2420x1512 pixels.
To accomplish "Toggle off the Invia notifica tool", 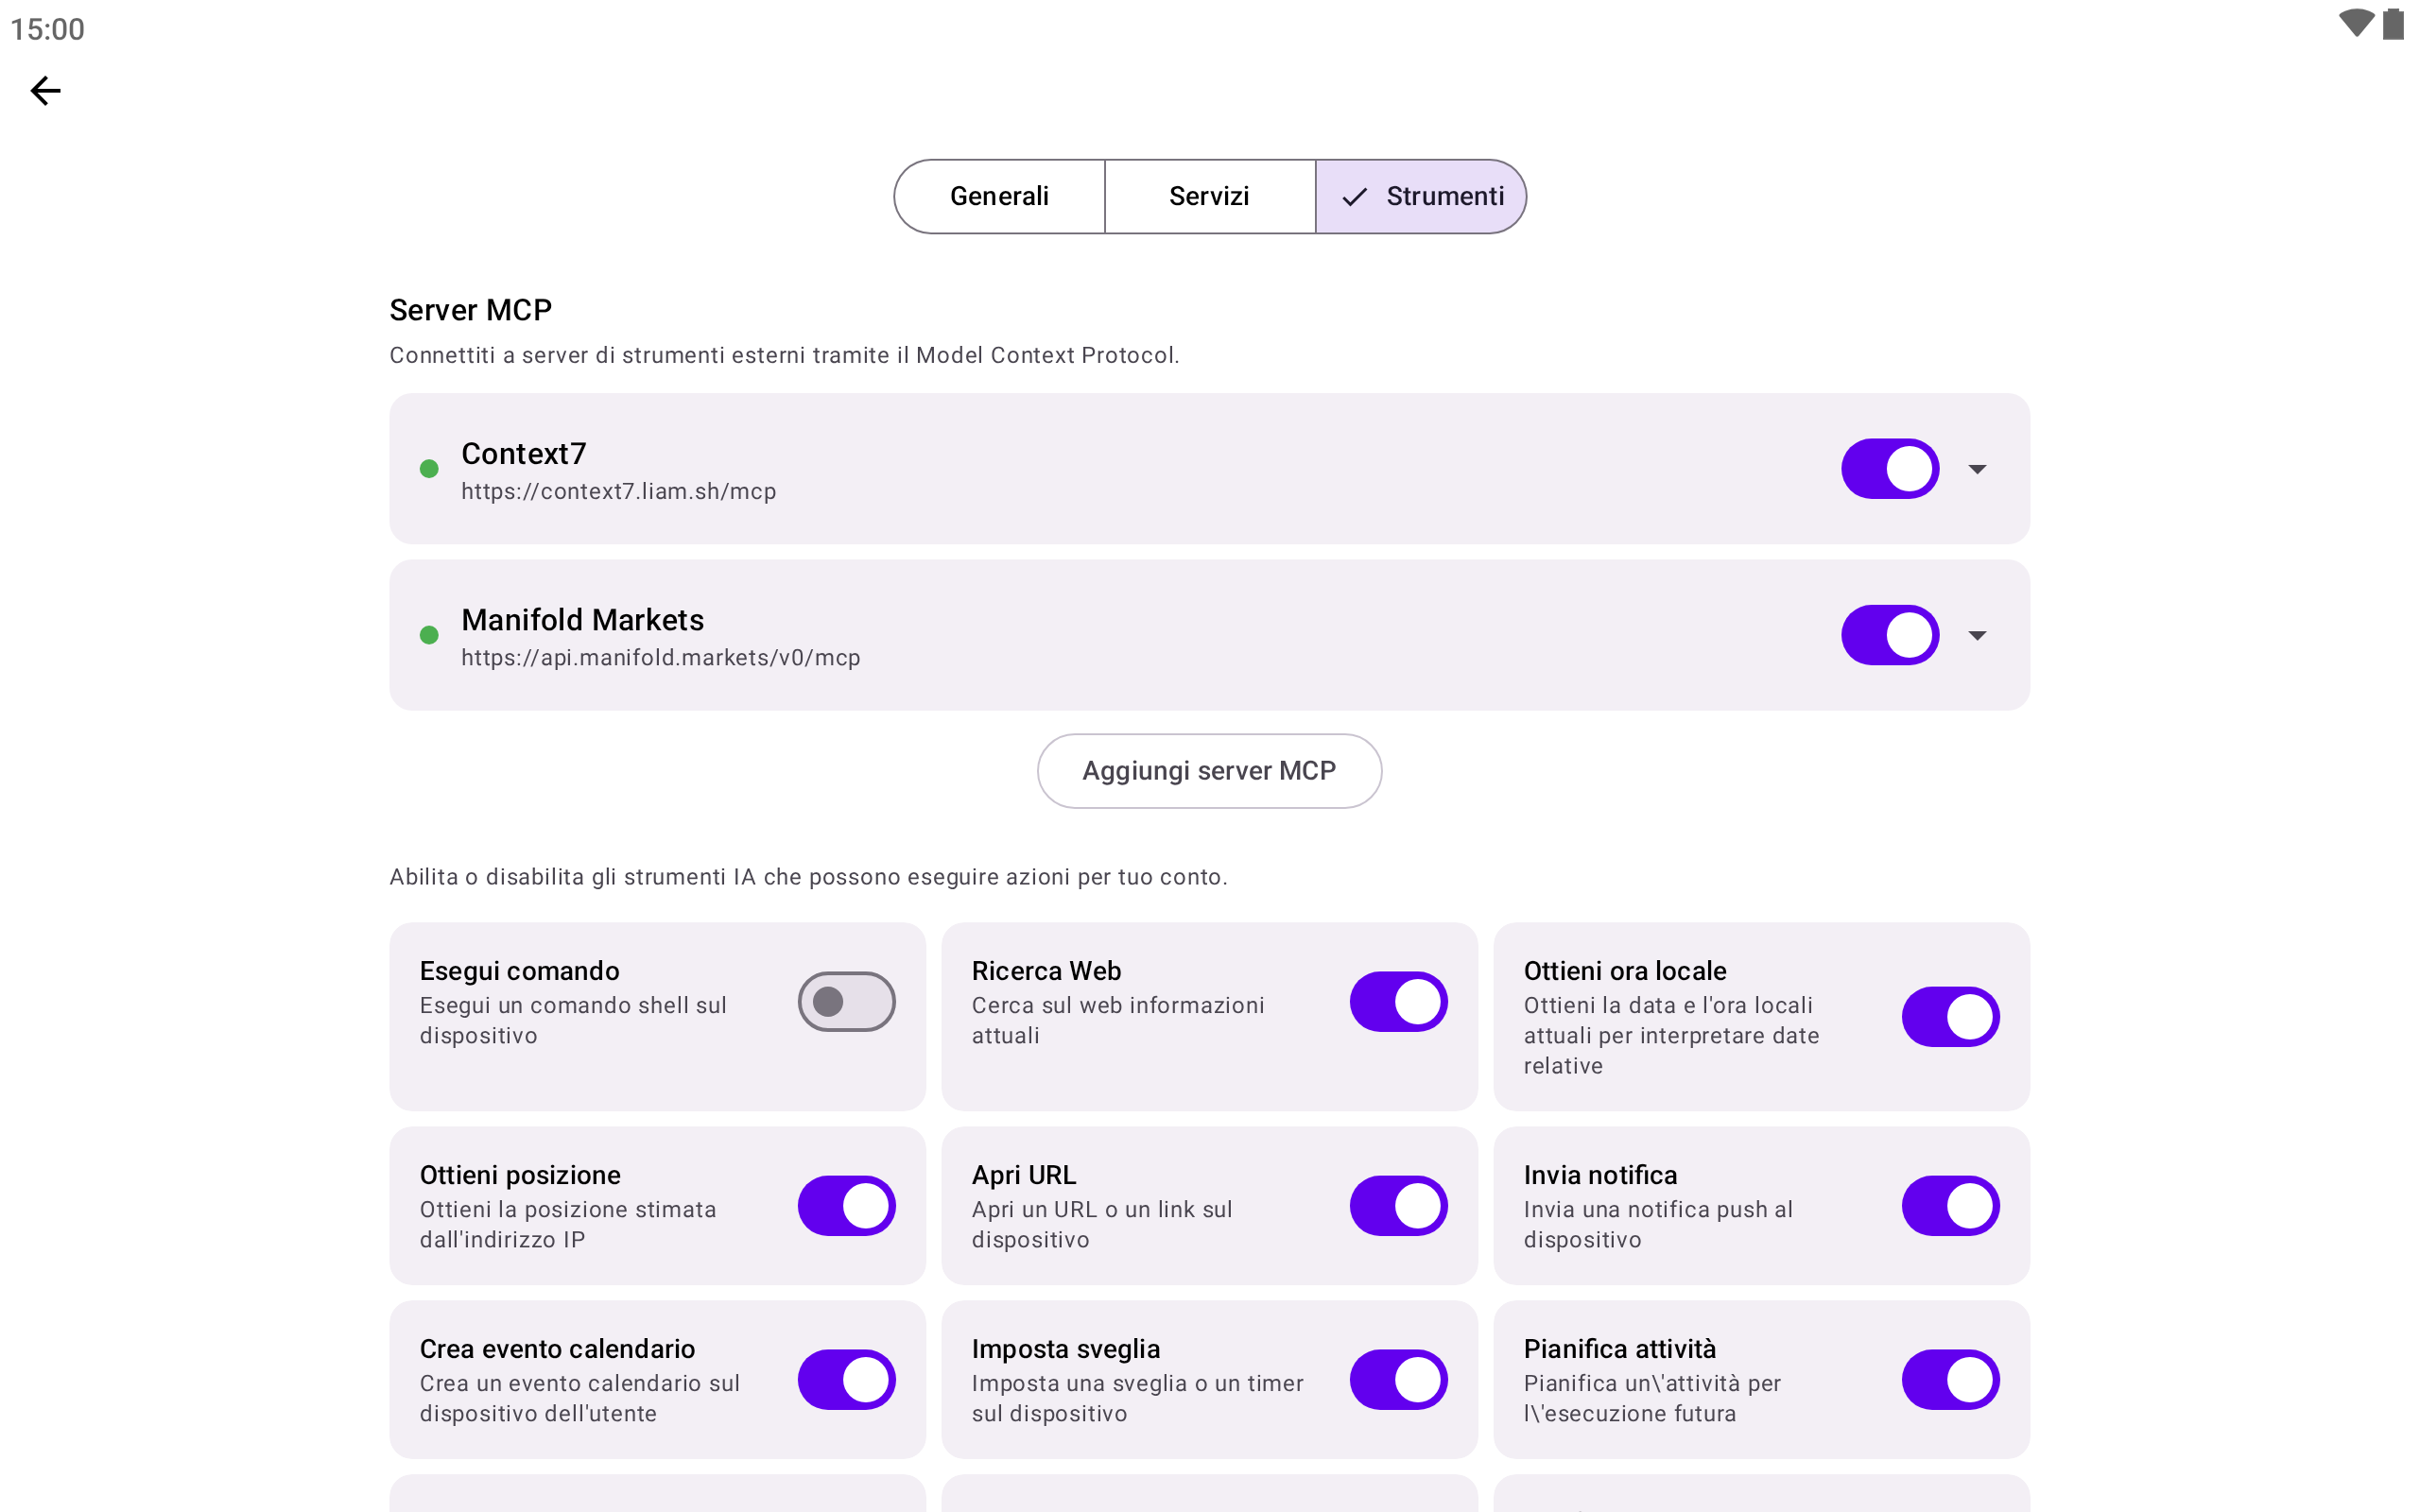I will pos(1950,1205).
